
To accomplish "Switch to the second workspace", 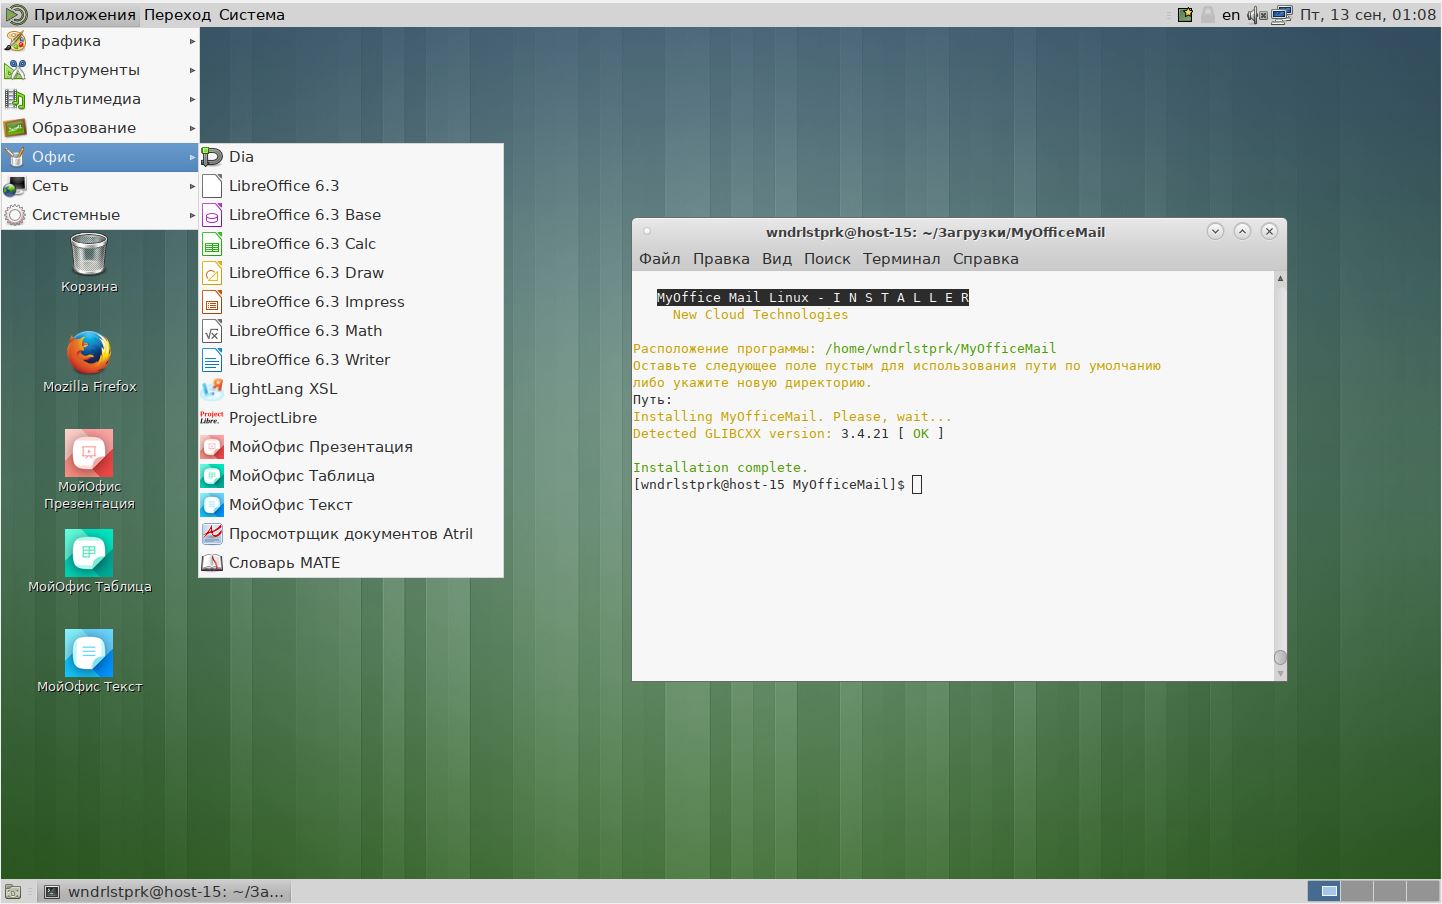I will point(1356,891).
